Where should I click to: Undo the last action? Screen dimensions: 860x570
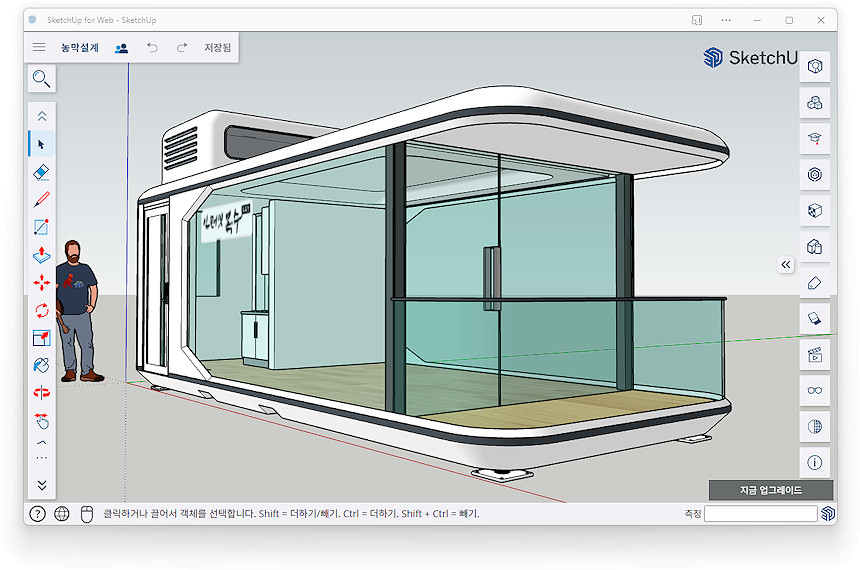152,48
